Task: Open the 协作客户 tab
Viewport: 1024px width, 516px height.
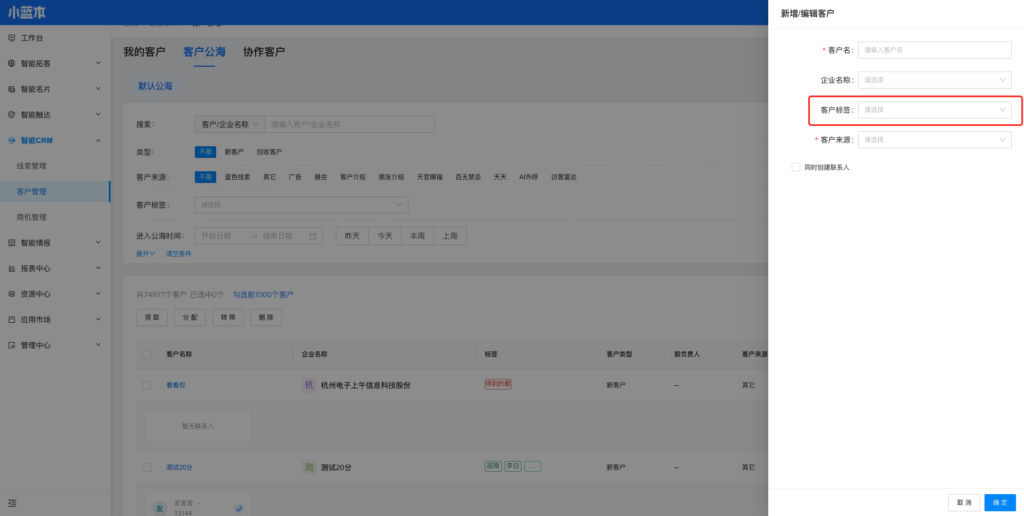Action: pos(264,52)
